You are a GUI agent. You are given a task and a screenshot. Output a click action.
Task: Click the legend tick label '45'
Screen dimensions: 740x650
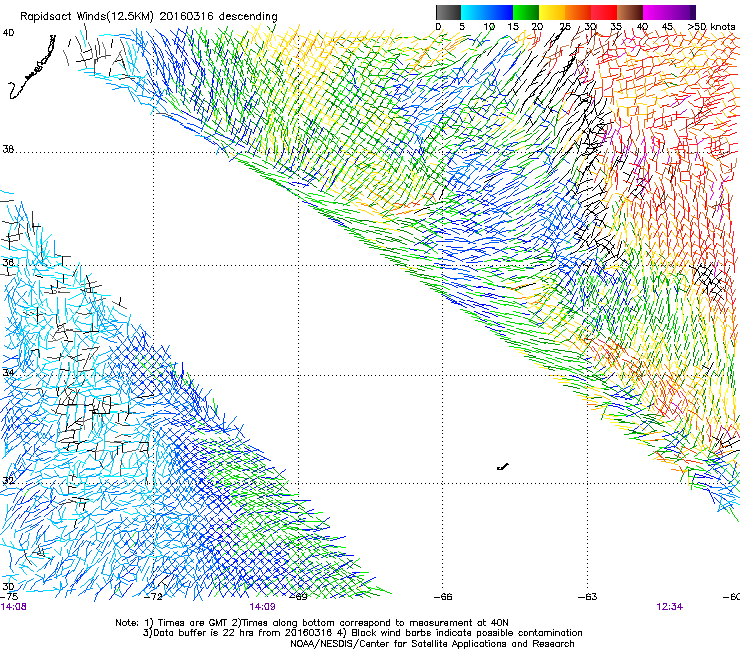coord(667,26)
